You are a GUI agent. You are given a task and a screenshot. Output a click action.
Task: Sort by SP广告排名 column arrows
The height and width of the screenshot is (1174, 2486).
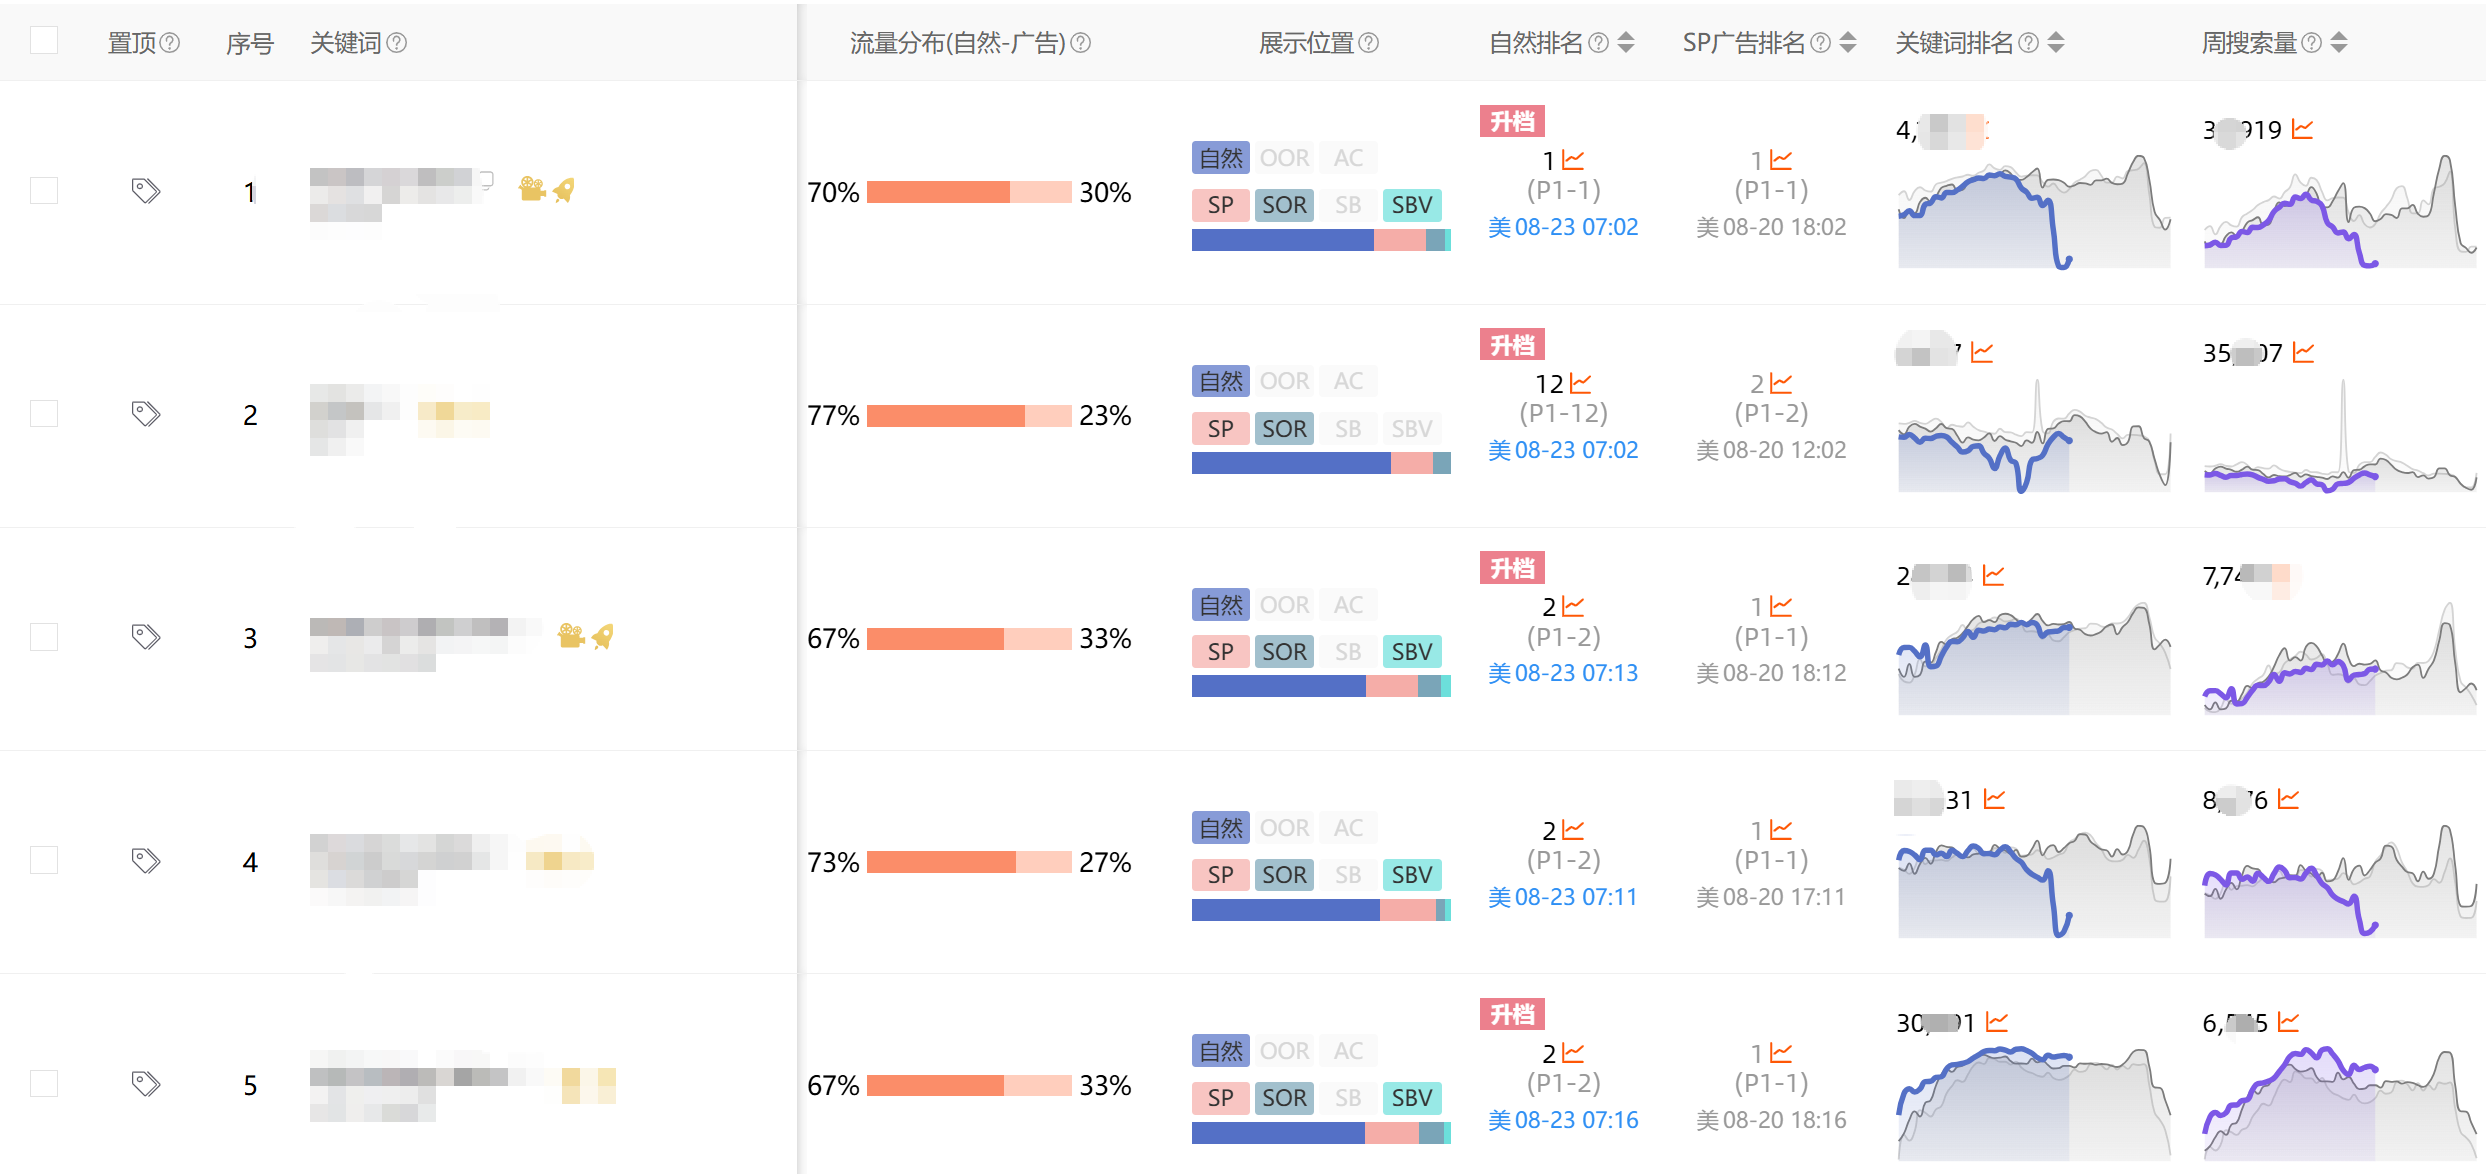click(1848, 42)
